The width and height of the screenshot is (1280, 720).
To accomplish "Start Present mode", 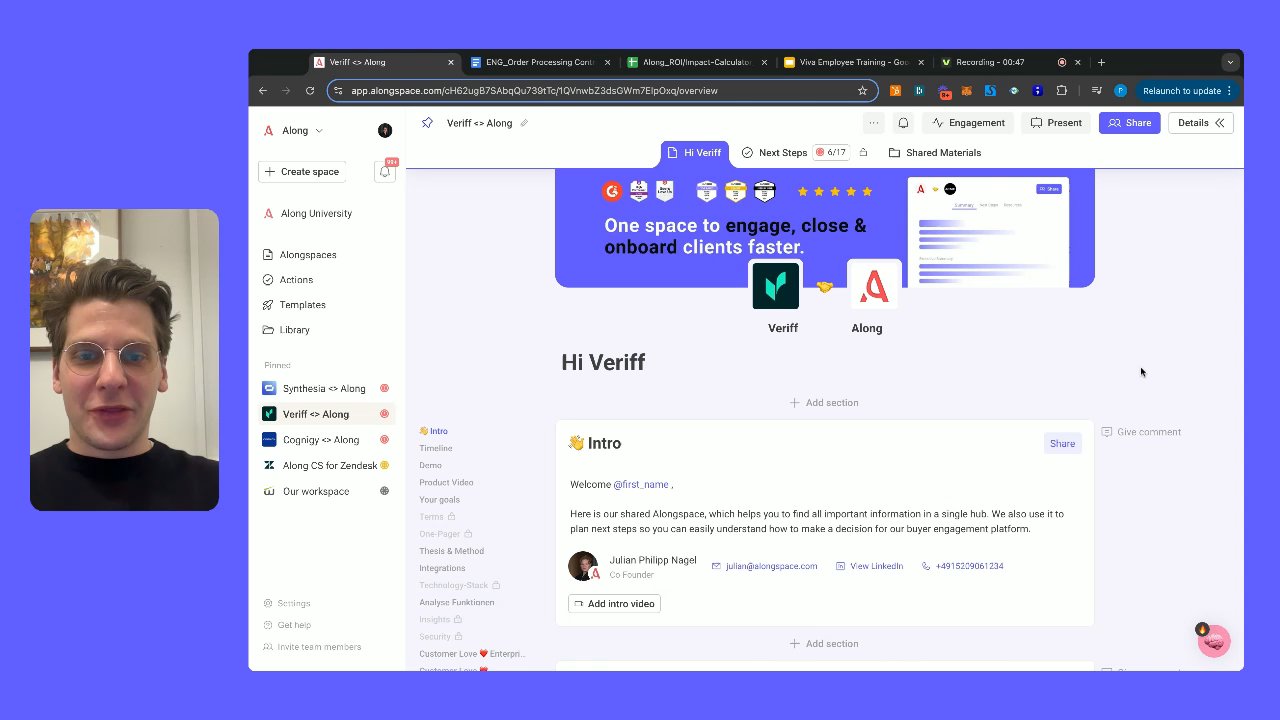I will pos(1056,123).
